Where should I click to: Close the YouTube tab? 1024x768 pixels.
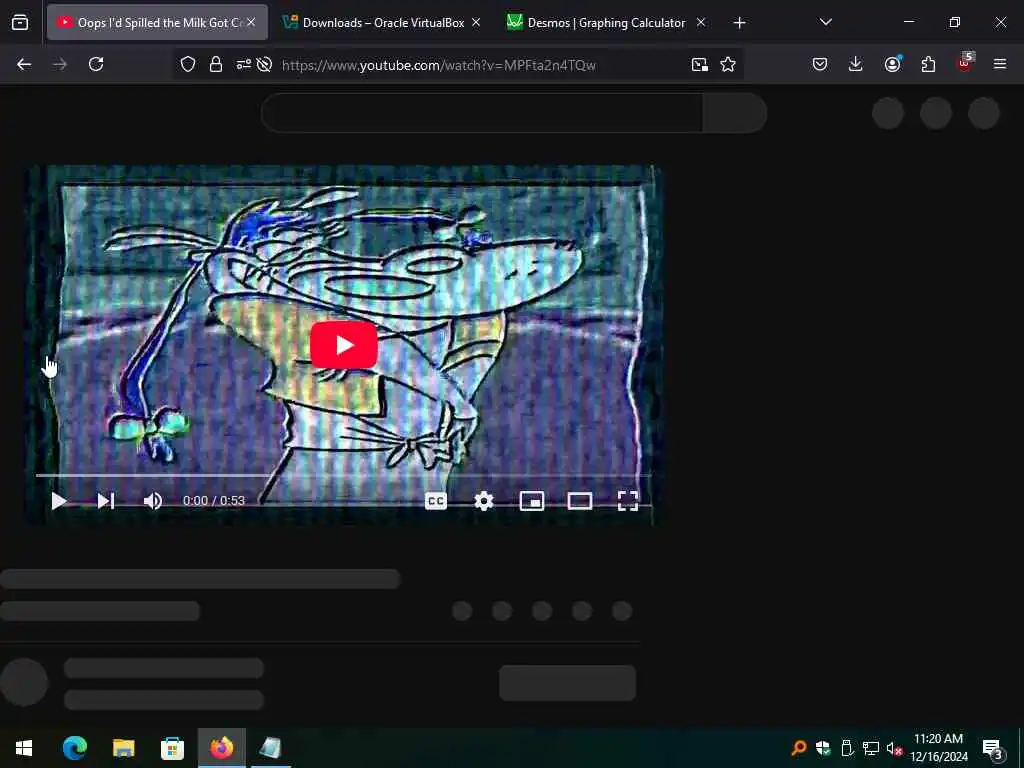tap(251, 22)
